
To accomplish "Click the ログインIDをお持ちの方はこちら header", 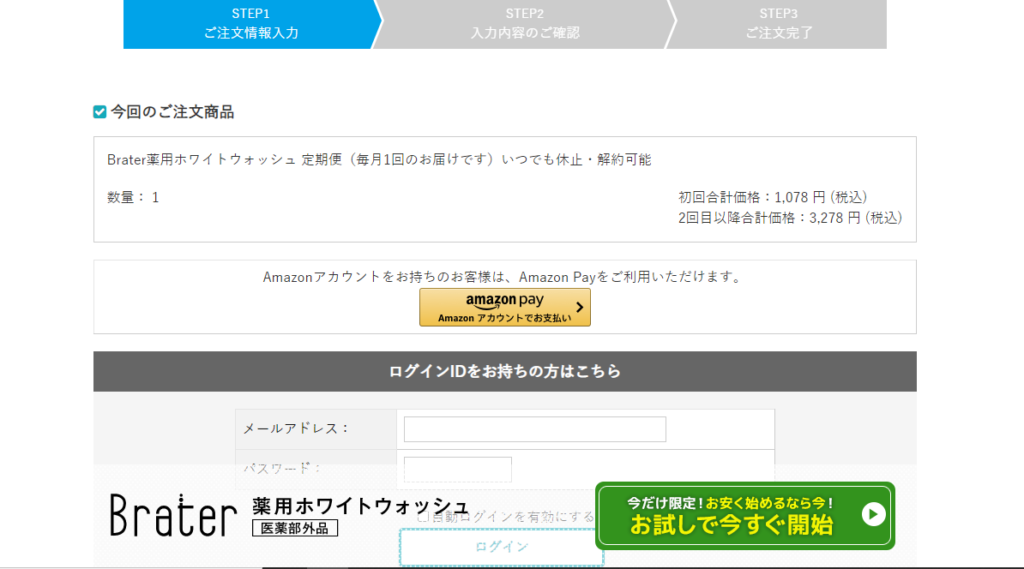I will click(505, 372).
